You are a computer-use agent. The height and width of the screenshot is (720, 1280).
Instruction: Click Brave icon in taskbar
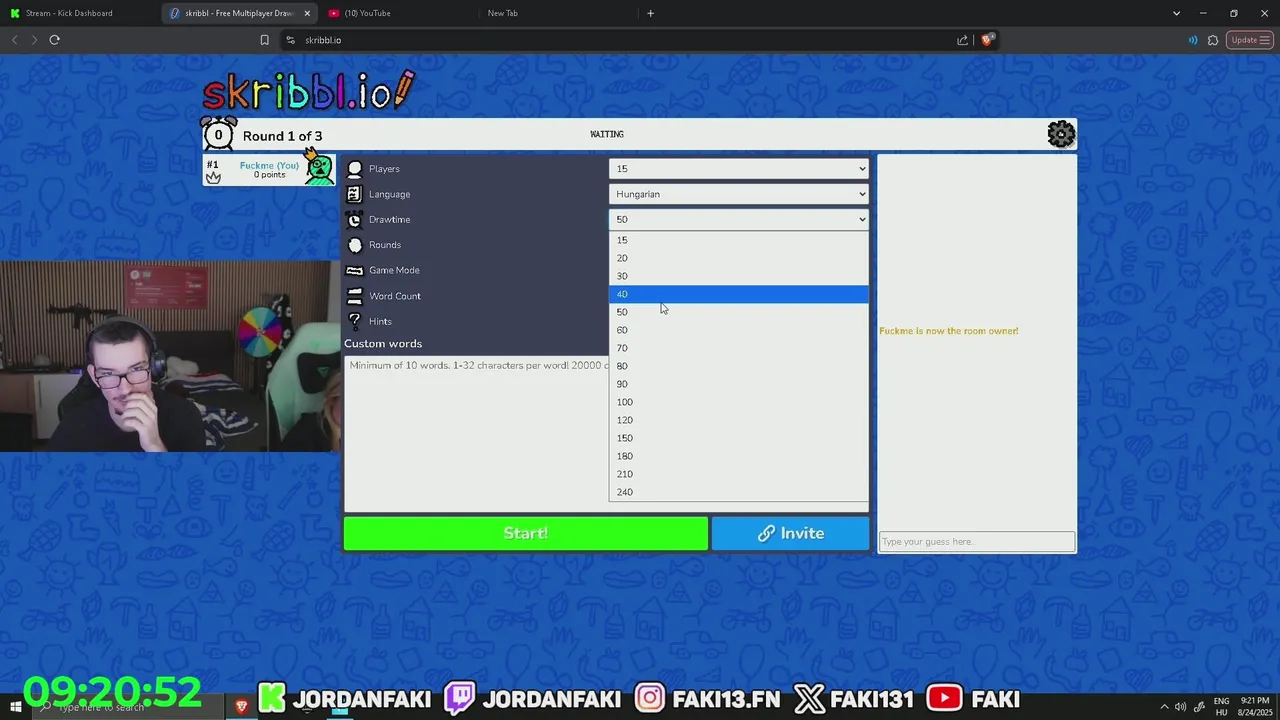[x=241, y=706]
